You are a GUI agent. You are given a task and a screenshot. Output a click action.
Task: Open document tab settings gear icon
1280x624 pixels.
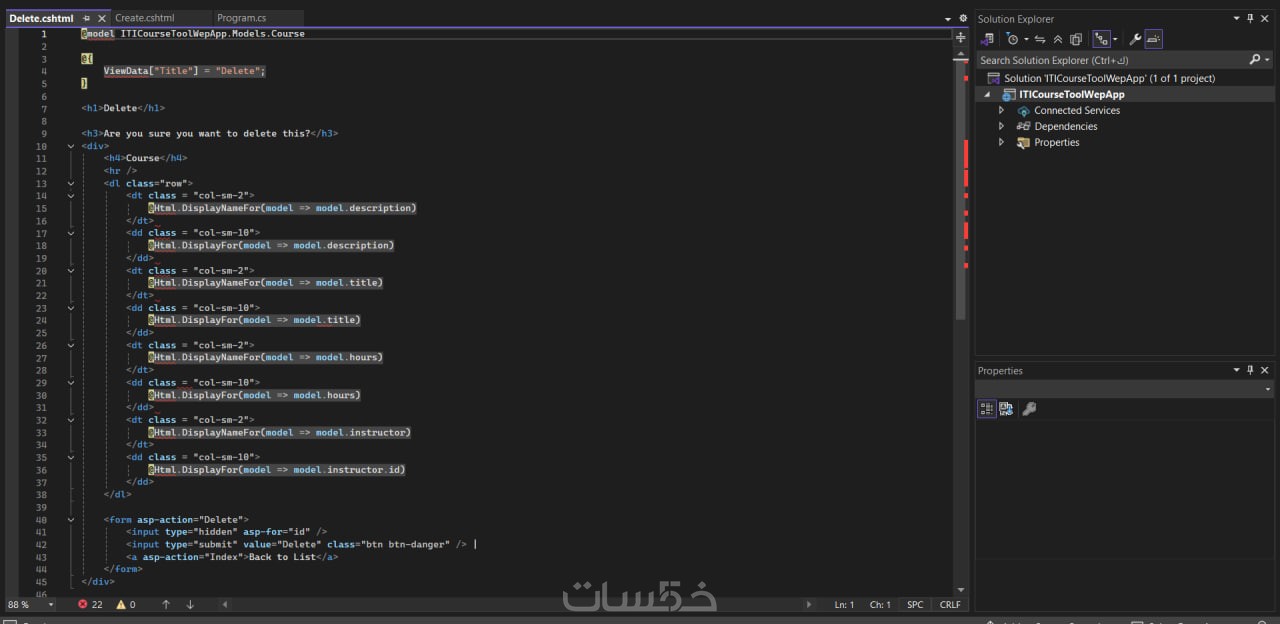tap(962, 18)
